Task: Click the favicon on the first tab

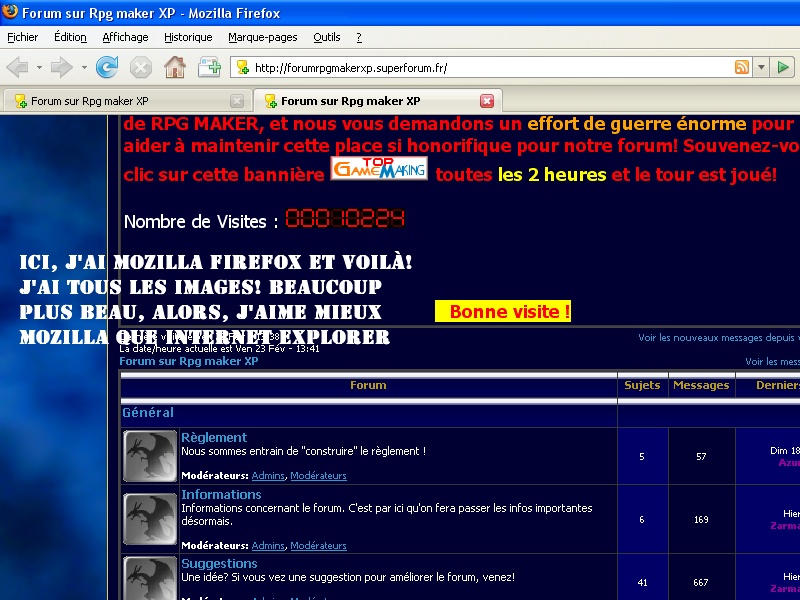Action: tap(20, 101)
